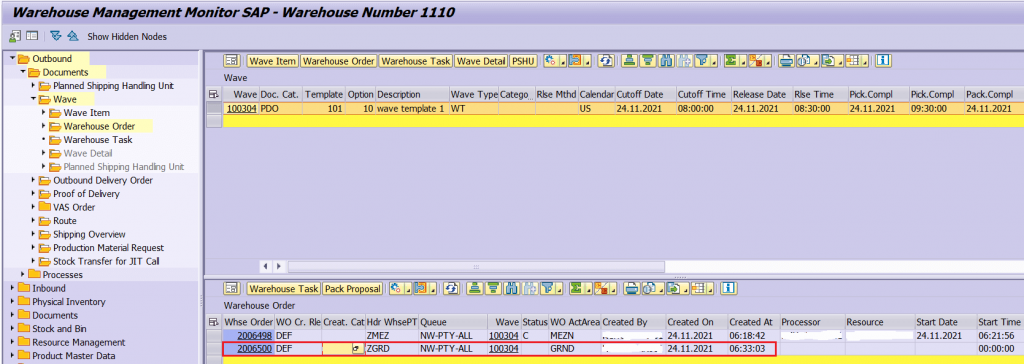Click Details icon in Warehouse Order toolbar
This screenshot has height=364, width=1024.
231,288
